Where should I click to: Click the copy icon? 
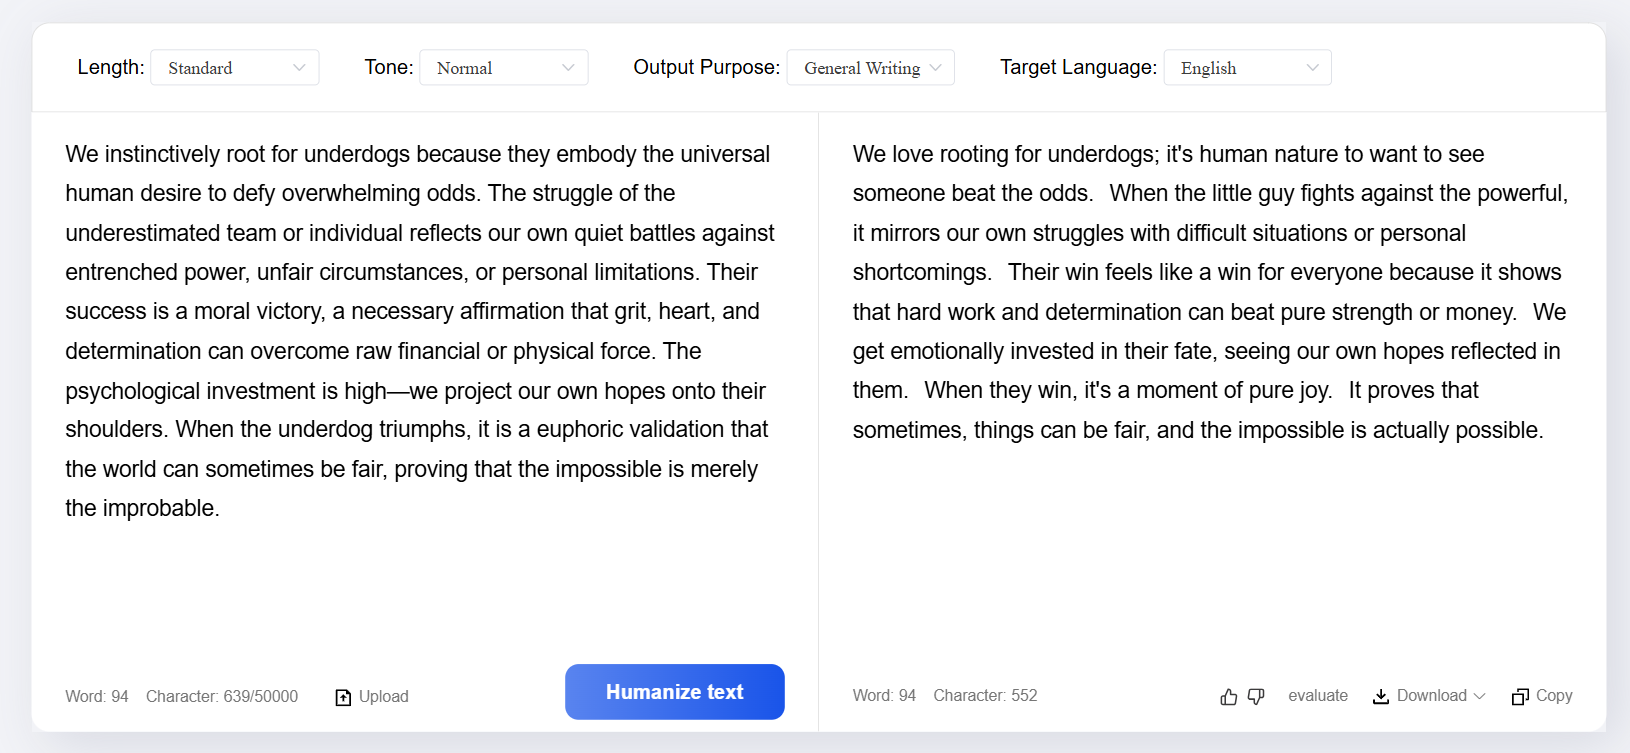click(x=1521, y=696)
